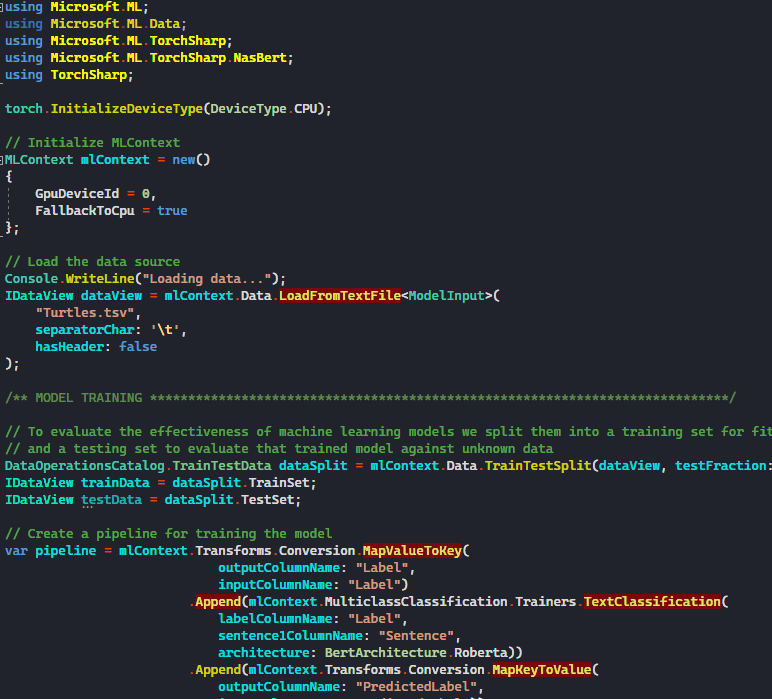Click the TrainTestData type name

pyautogui.click(x=222, y=466)
